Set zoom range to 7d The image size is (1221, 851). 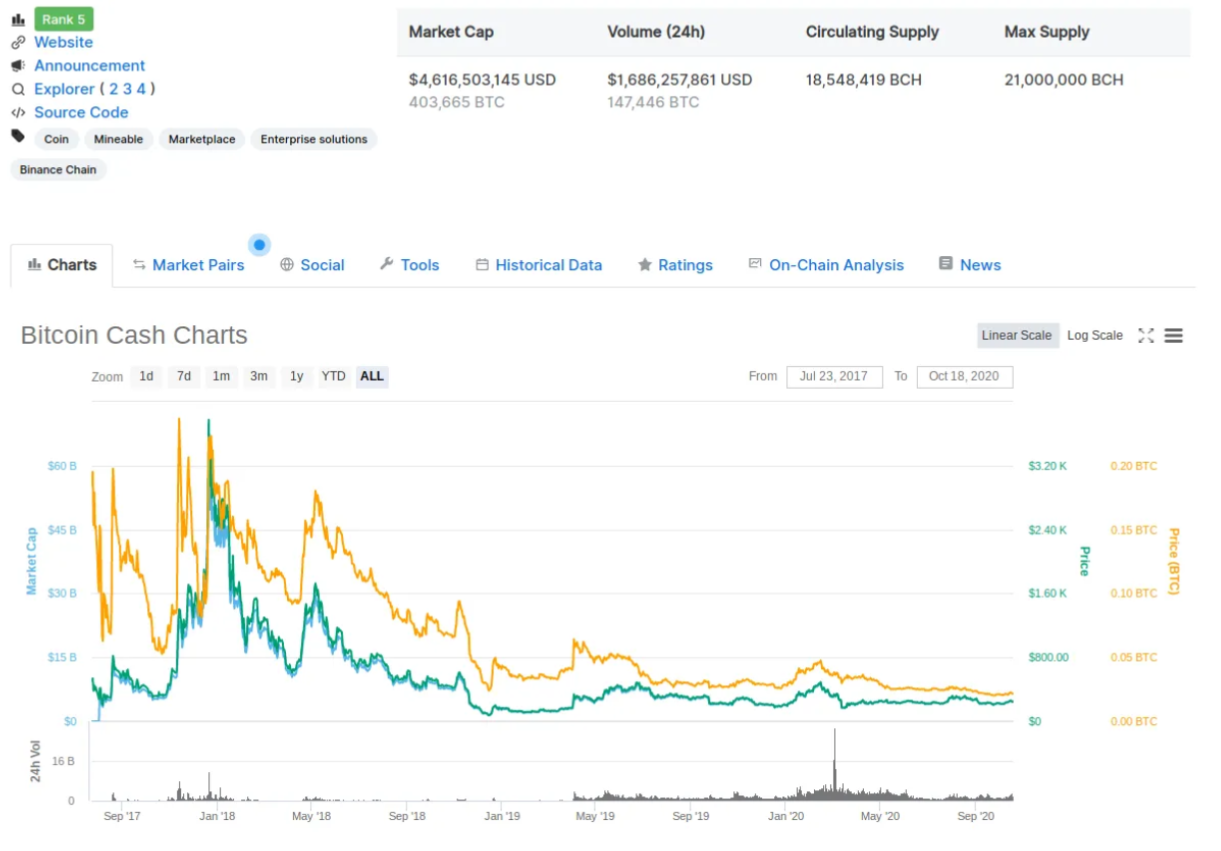pos(184,377)
